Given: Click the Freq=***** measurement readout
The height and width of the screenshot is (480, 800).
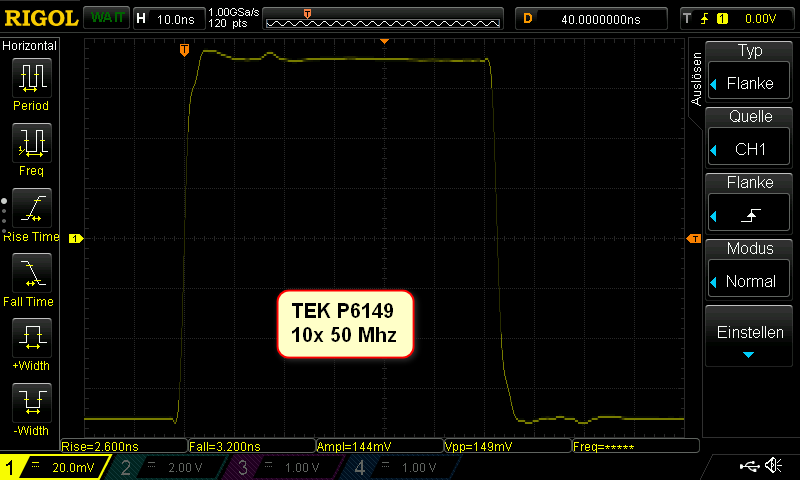Looking at the screenshot, I should (636, 446).
